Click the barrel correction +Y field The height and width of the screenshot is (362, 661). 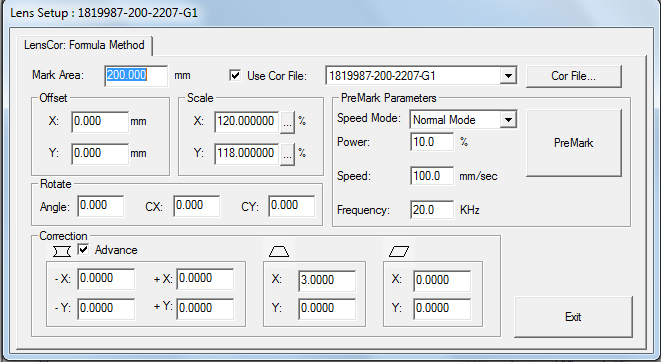[x=205, y=309]
